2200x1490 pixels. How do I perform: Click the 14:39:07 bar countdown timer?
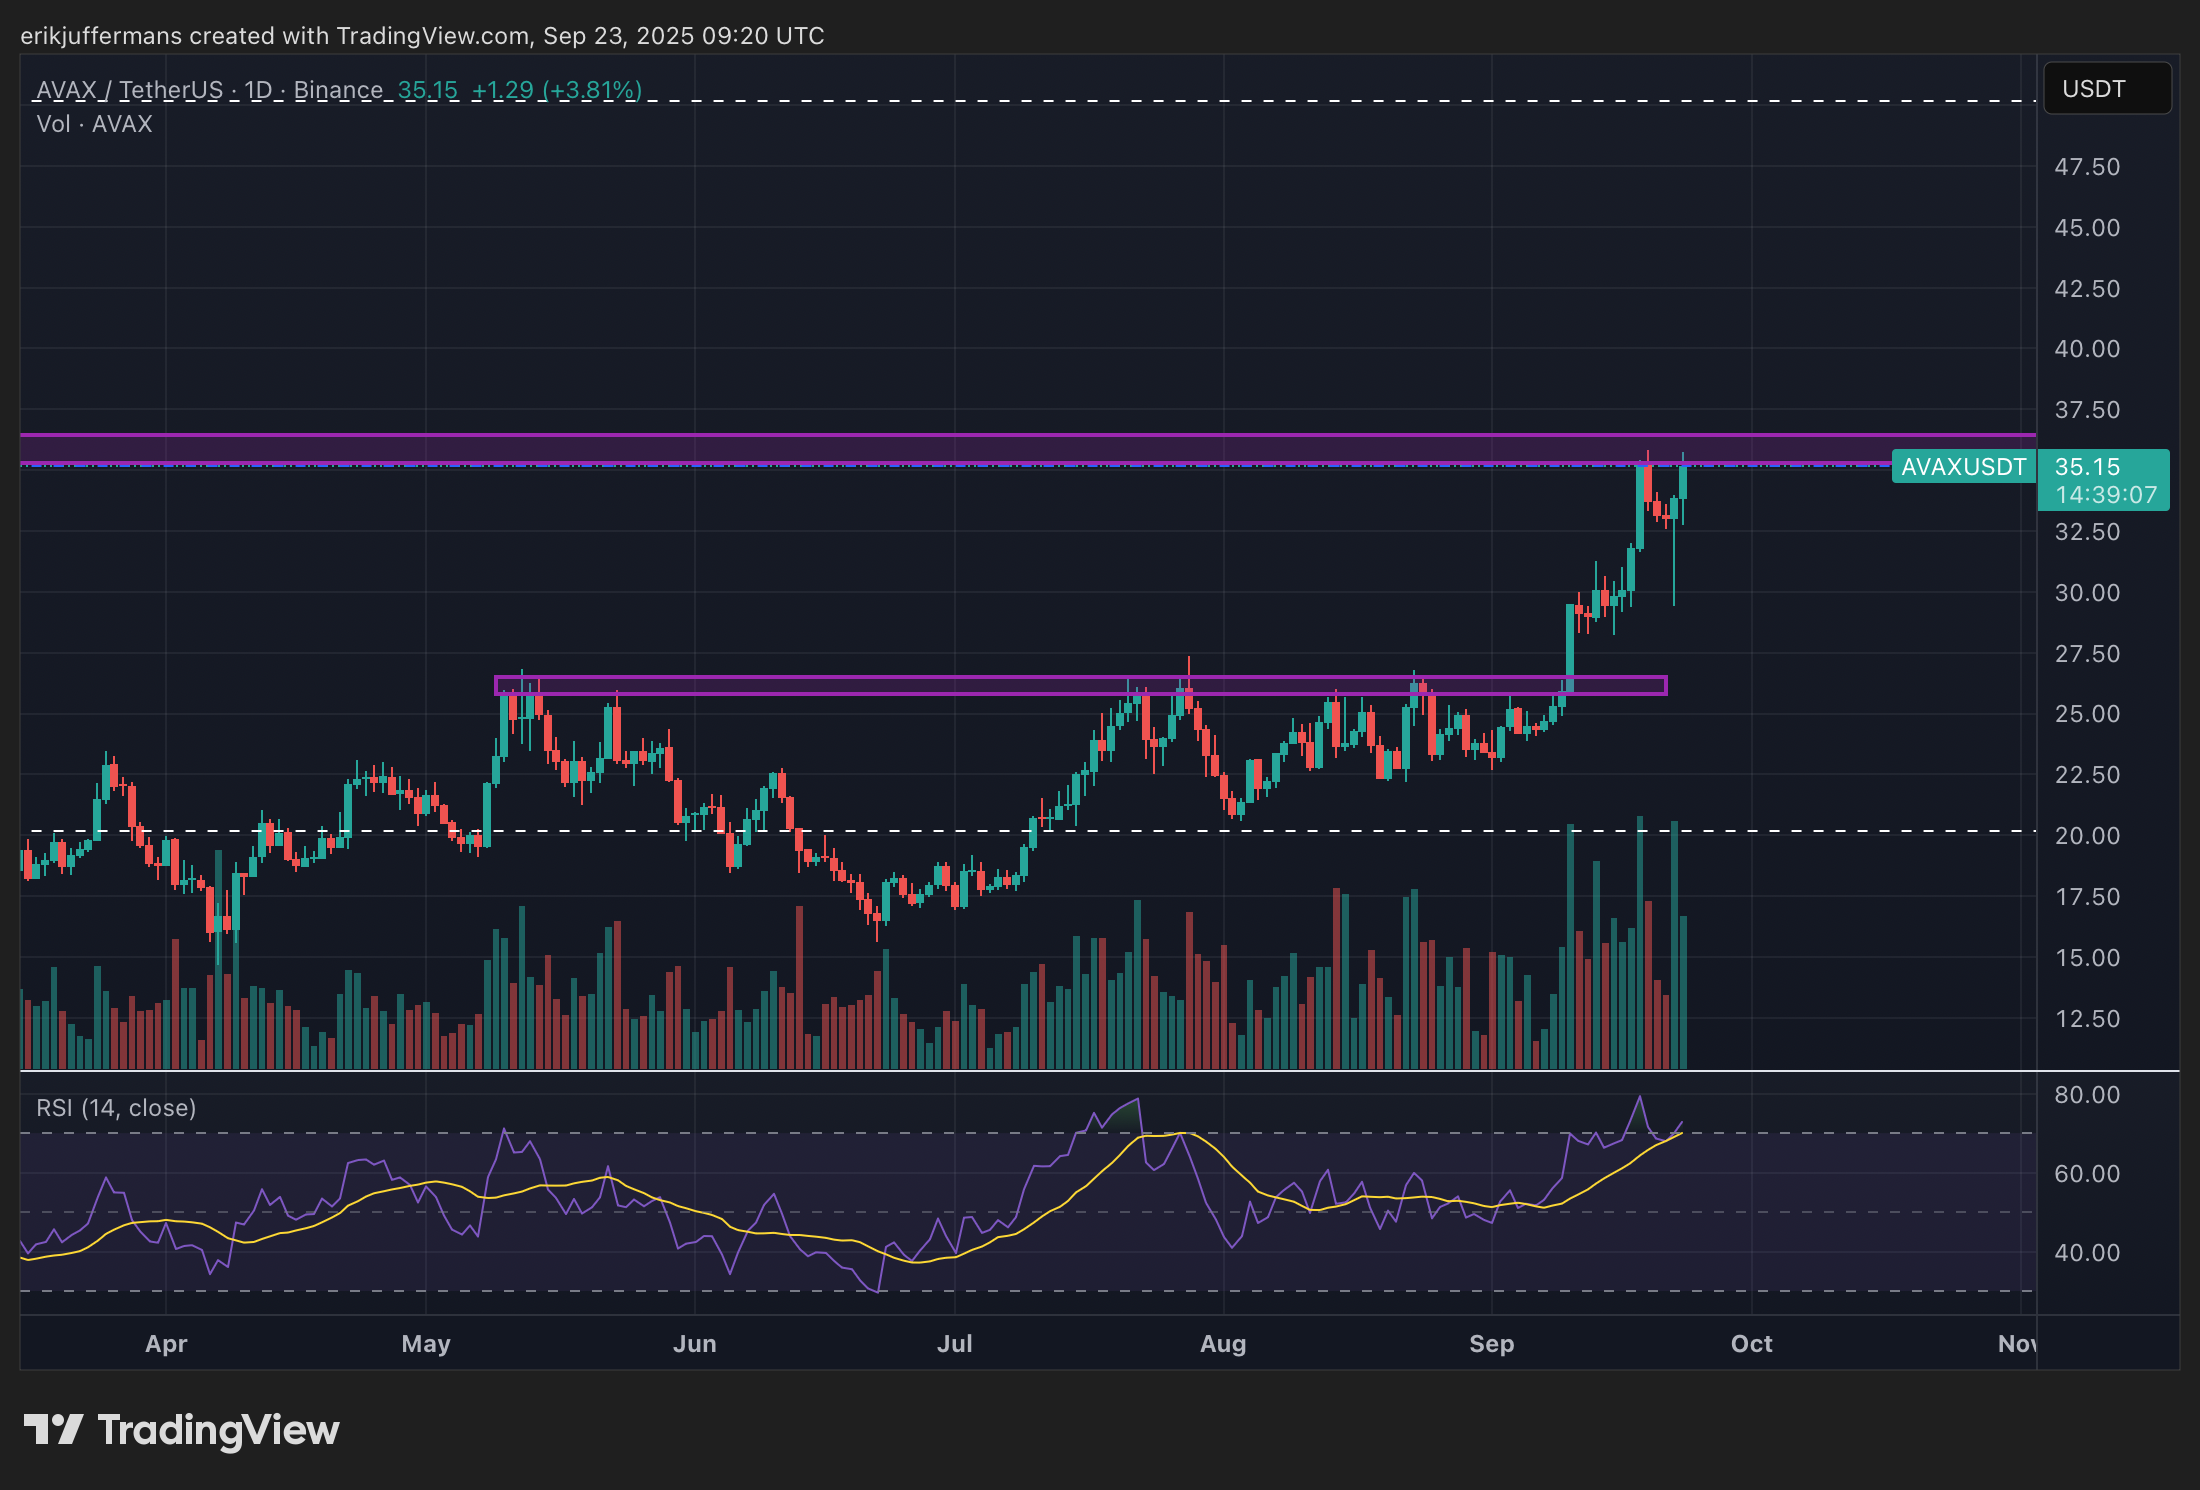tap(2105, 495)
